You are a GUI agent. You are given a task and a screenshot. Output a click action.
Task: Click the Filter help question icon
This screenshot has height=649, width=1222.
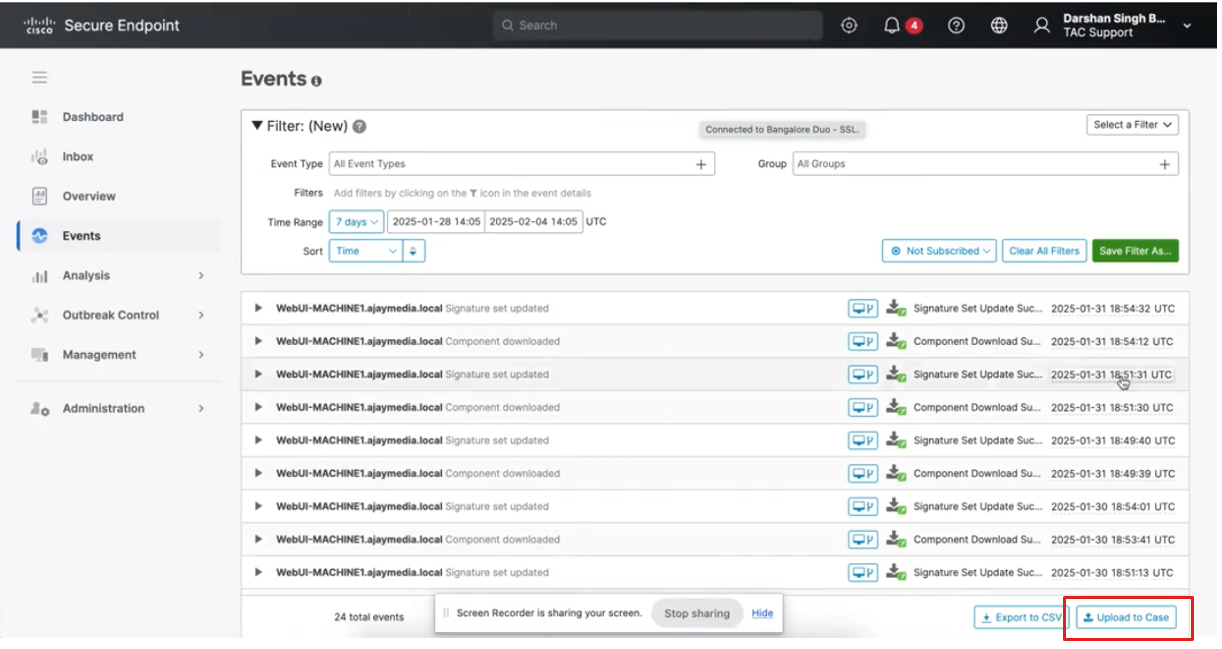click(x=359, y=127)
